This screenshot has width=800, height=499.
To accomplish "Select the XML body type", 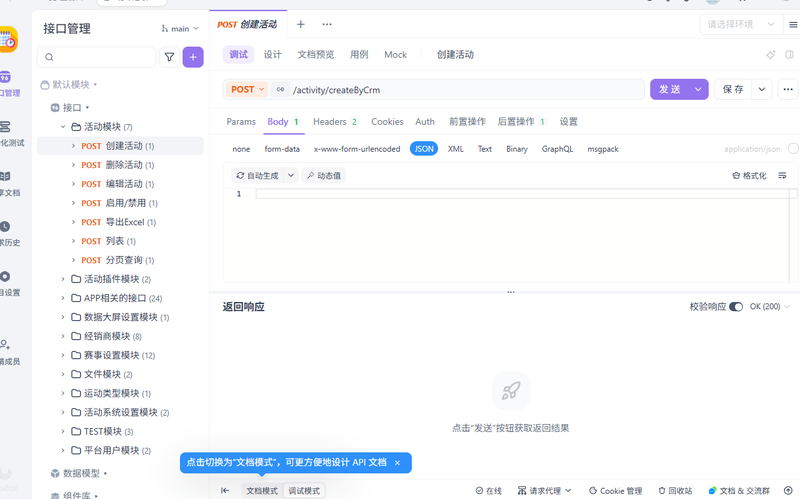I will click(x=456, y=149).
